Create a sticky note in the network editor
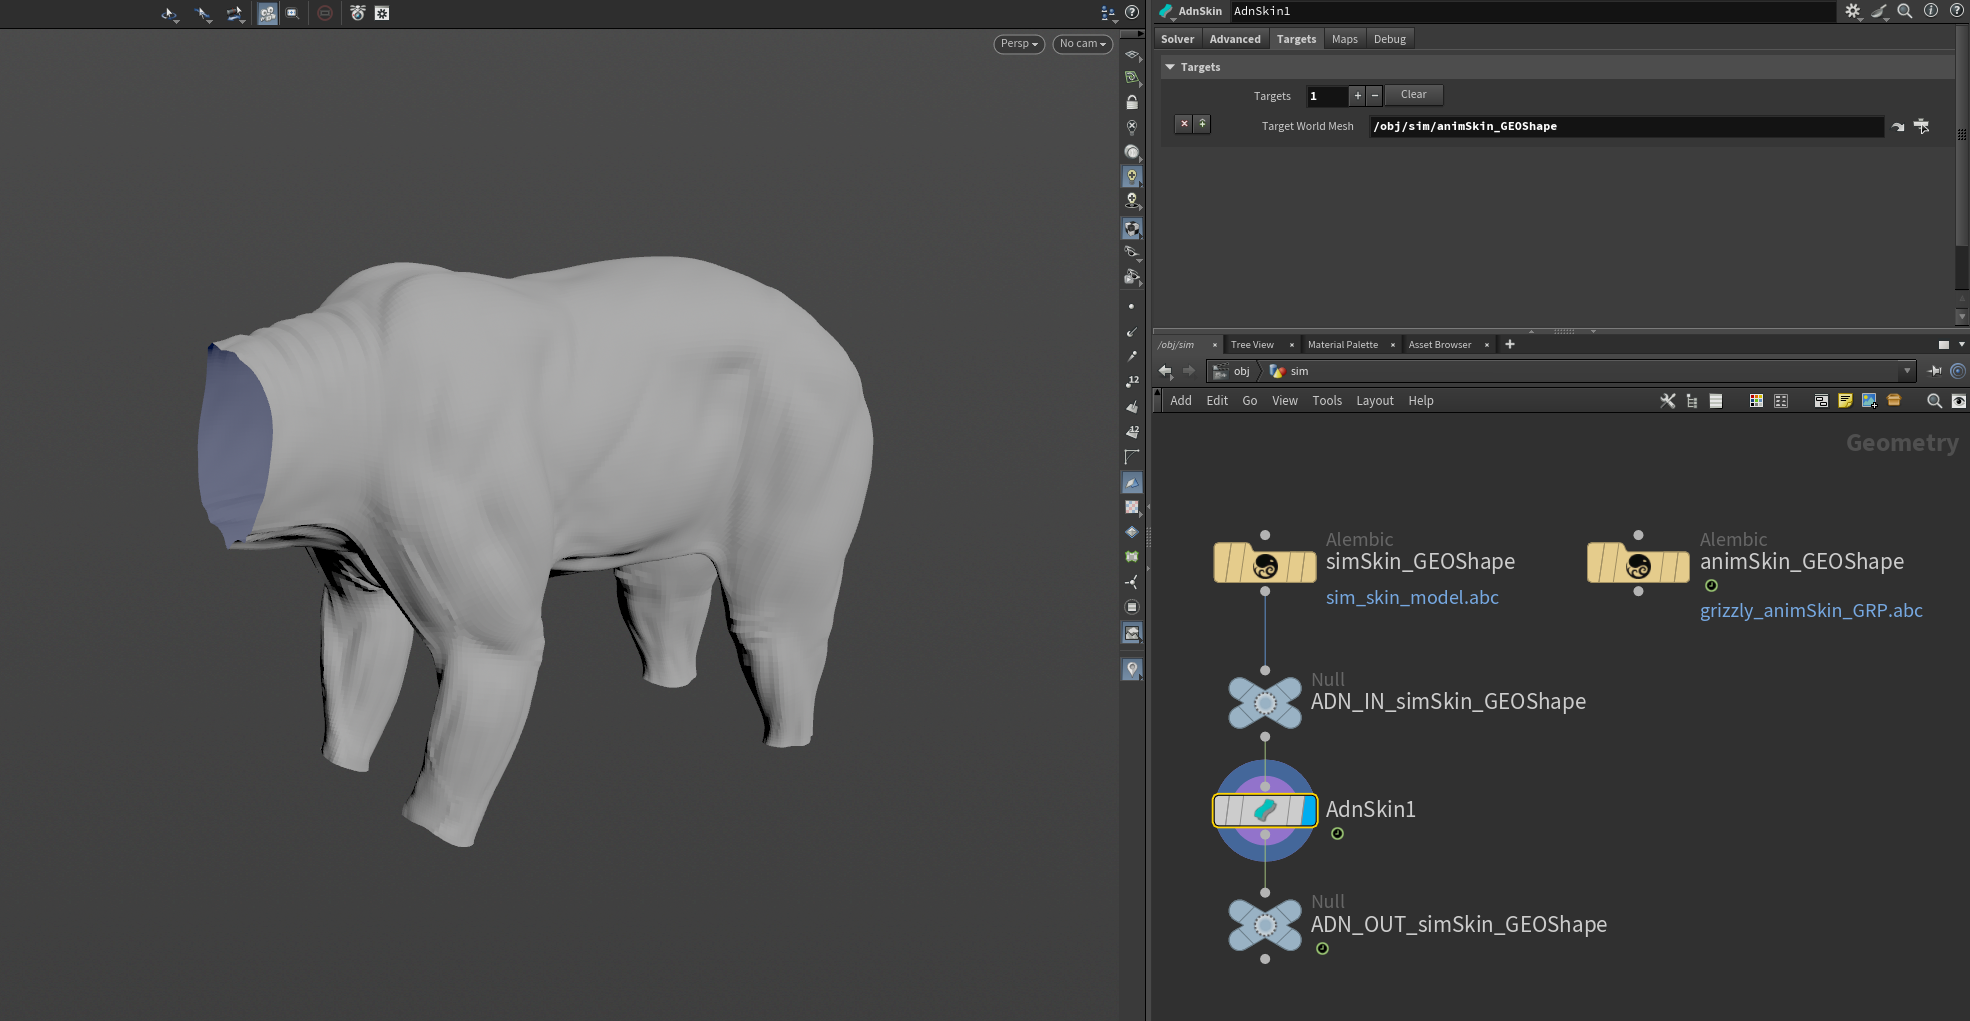Image resolution: width=1970 pixels, height=1021 pixels. 1845,401
